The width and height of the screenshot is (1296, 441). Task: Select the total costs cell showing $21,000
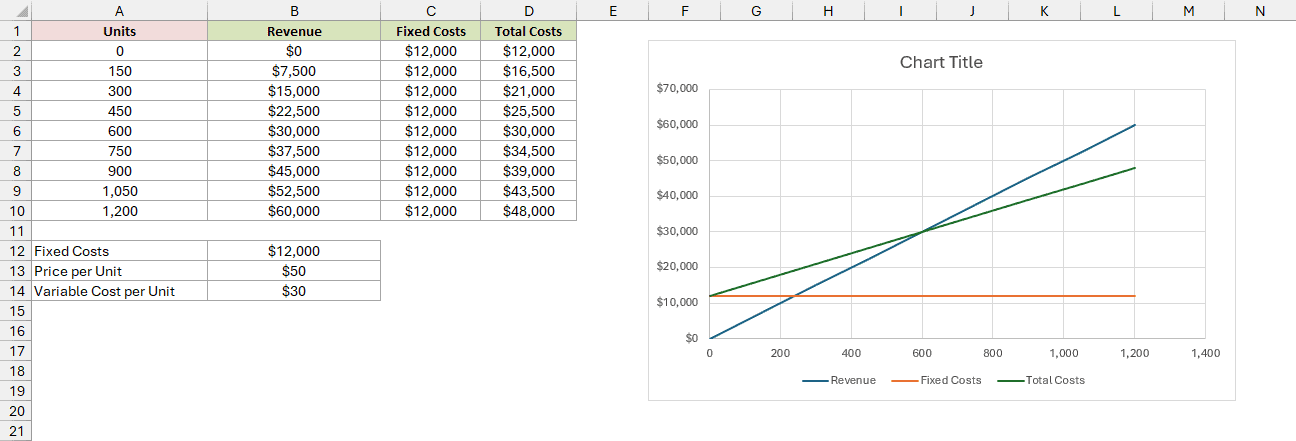pos(528,91)
